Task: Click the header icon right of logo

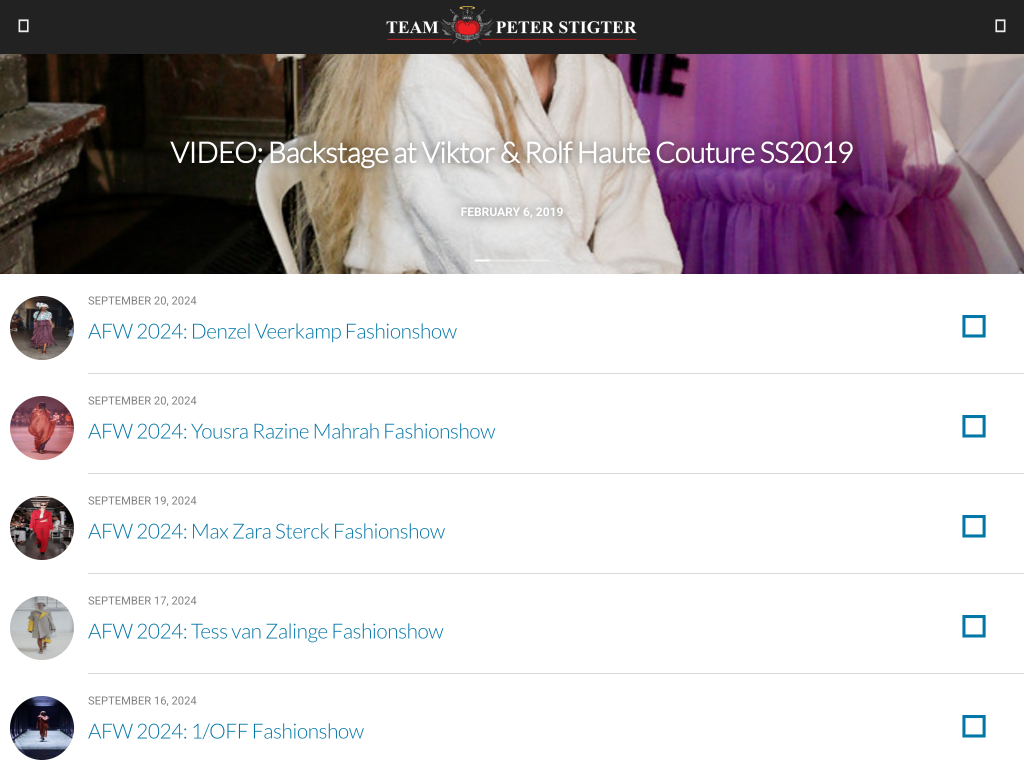Action: click(1000, 26)
